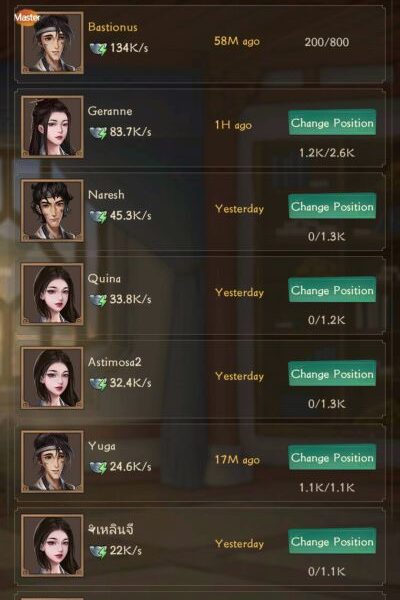Tap Yuga's character portrait
This screenshot has height=600, width=400.
click(52, 462)
